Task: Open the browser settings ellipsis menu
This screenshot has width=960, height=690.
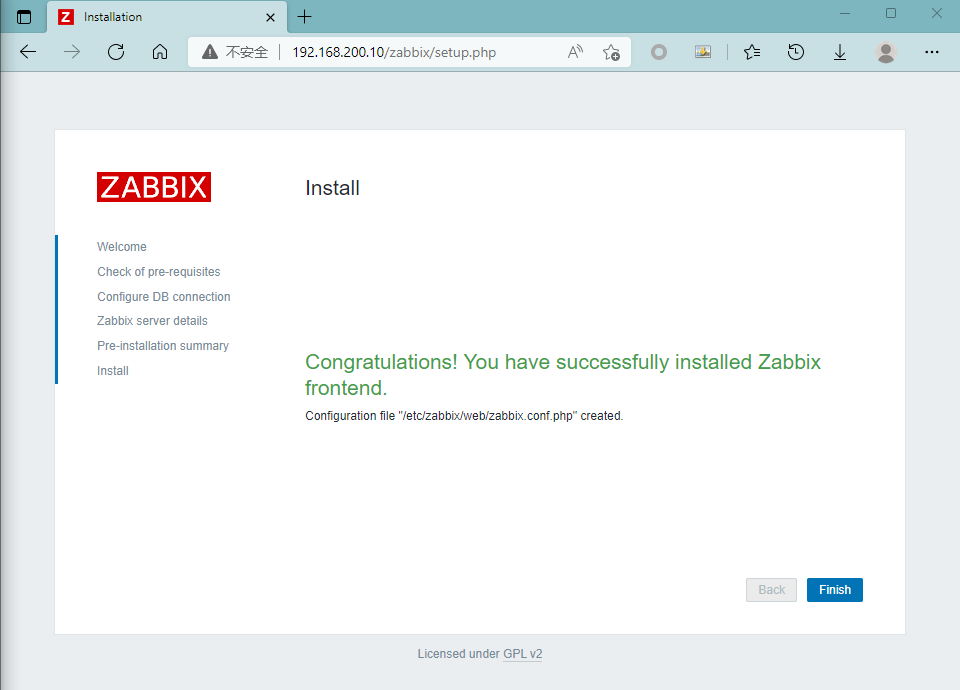Action: (x=932, y=52)
